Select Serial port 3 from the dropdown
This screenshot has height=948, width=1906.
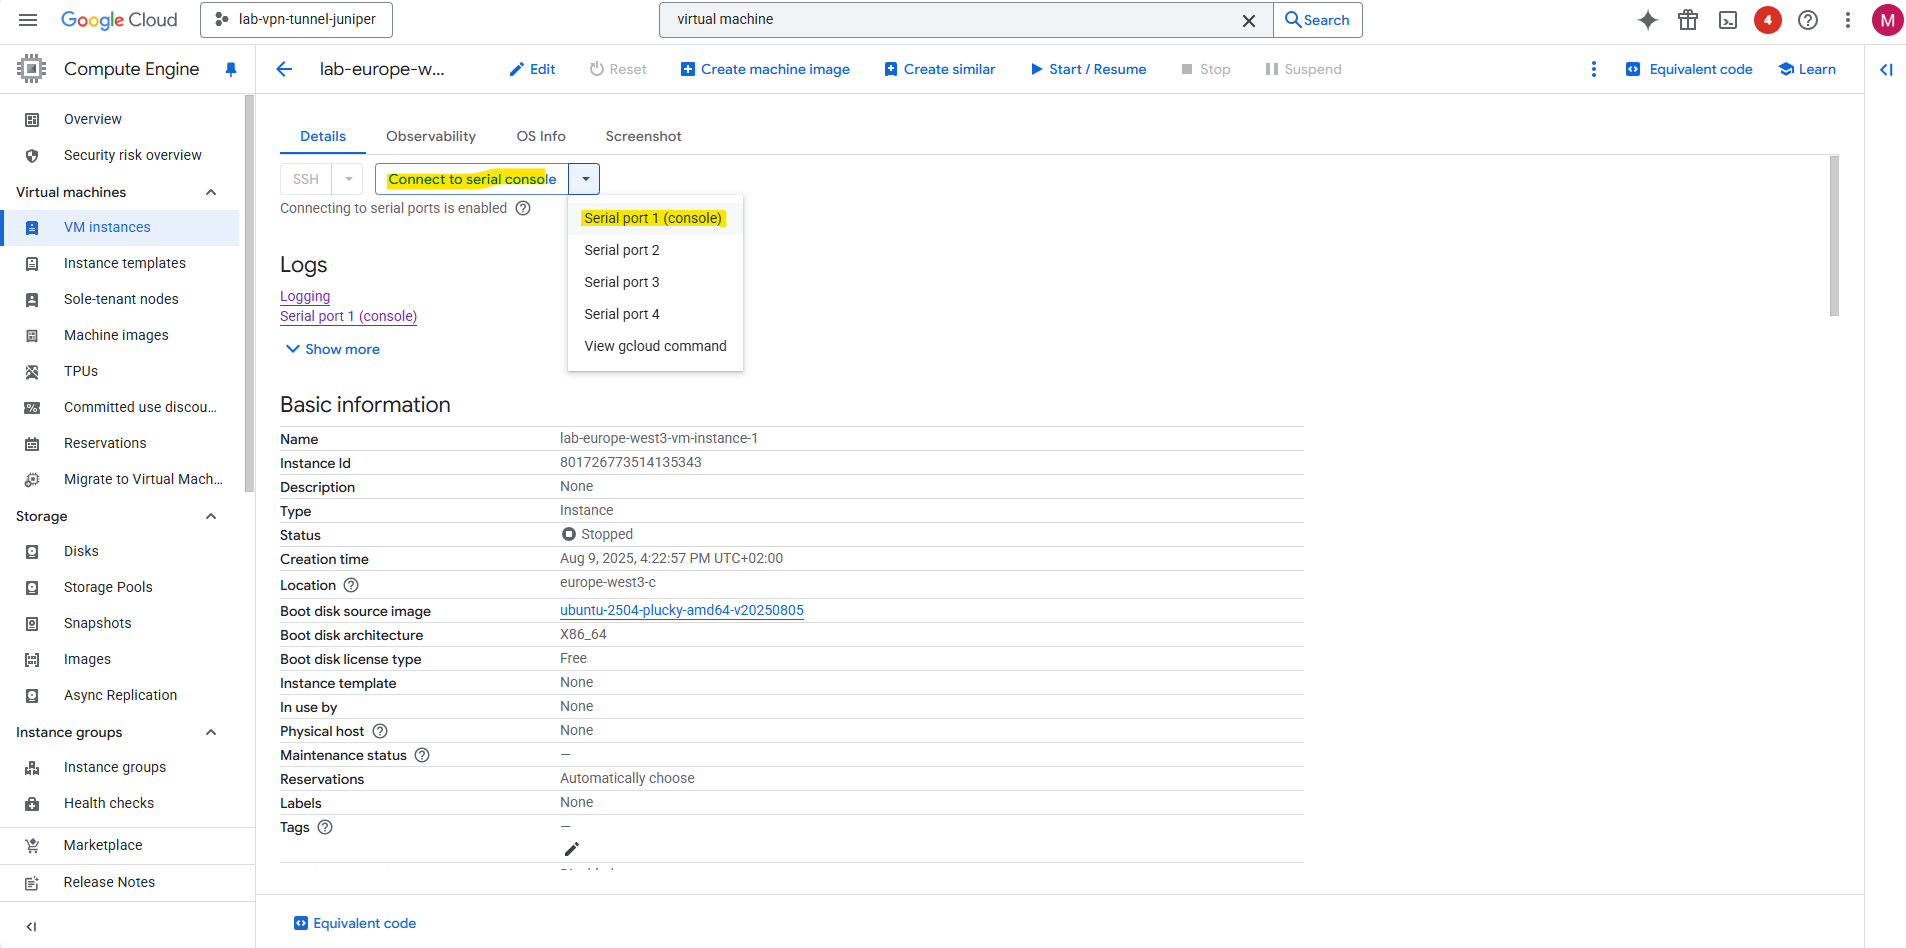(x=655, y=282)
